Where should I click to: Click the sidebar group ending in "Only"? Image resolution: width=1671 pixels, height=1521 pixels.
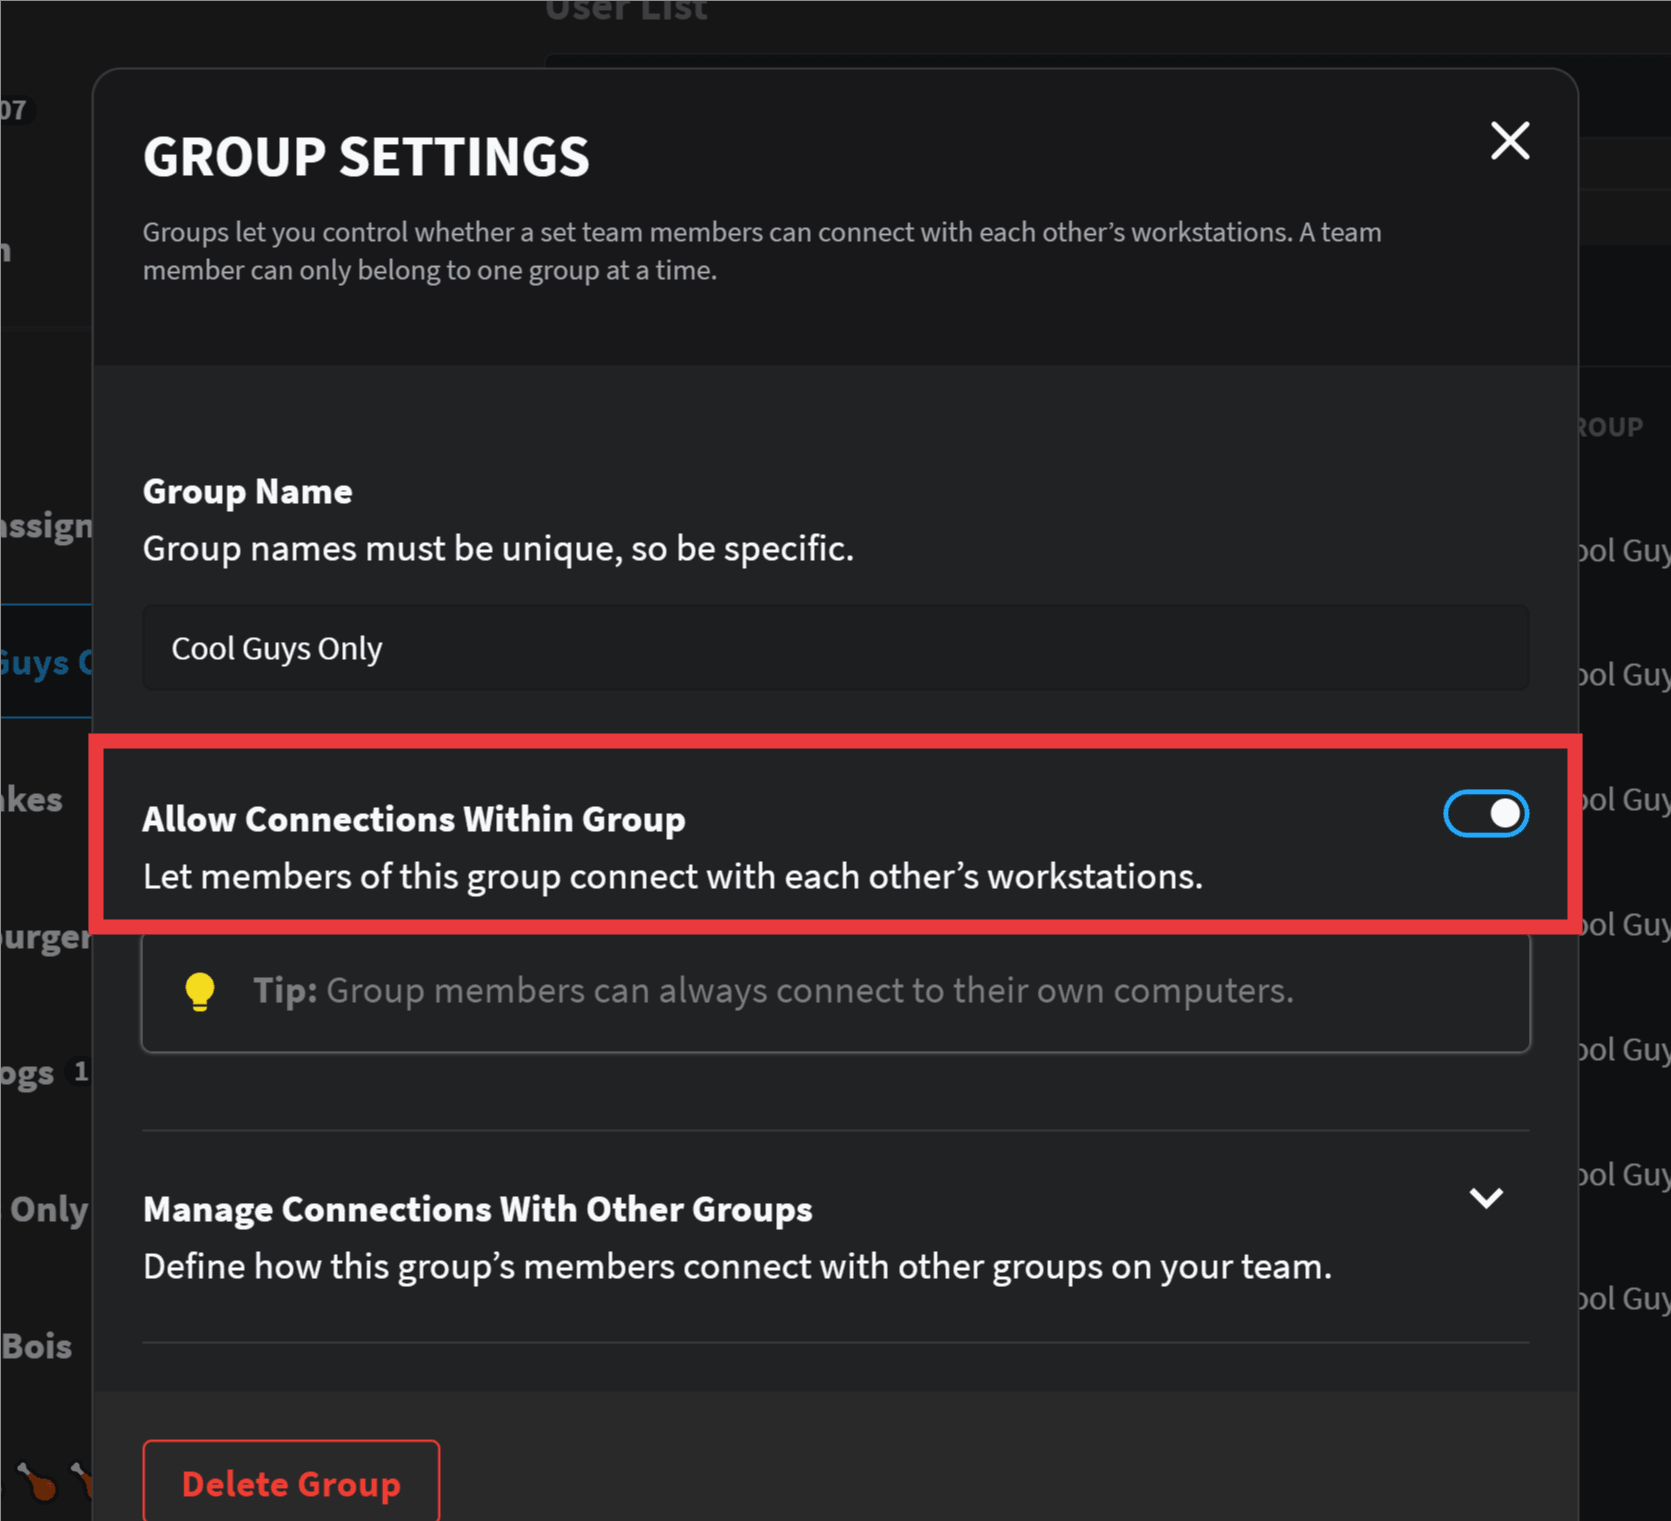48,1209
